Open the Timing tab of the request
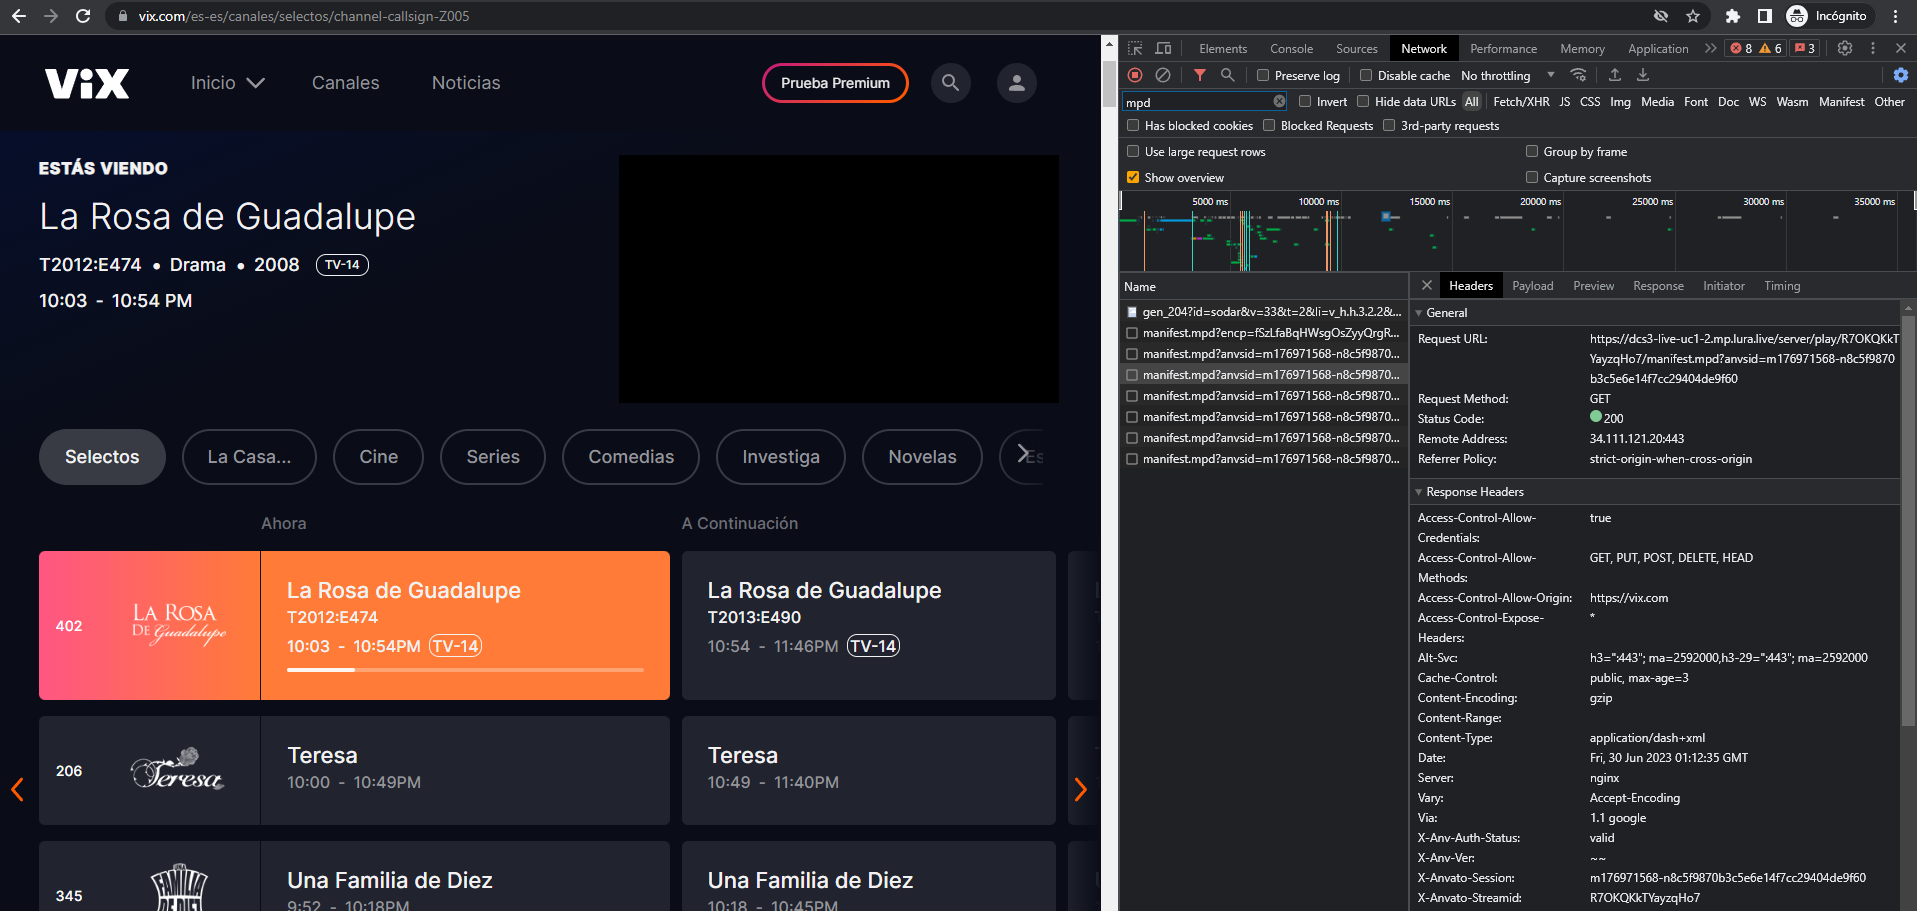Image resolution: width=1917 pixels, height=911 pixels. (x=1781, y=286)
